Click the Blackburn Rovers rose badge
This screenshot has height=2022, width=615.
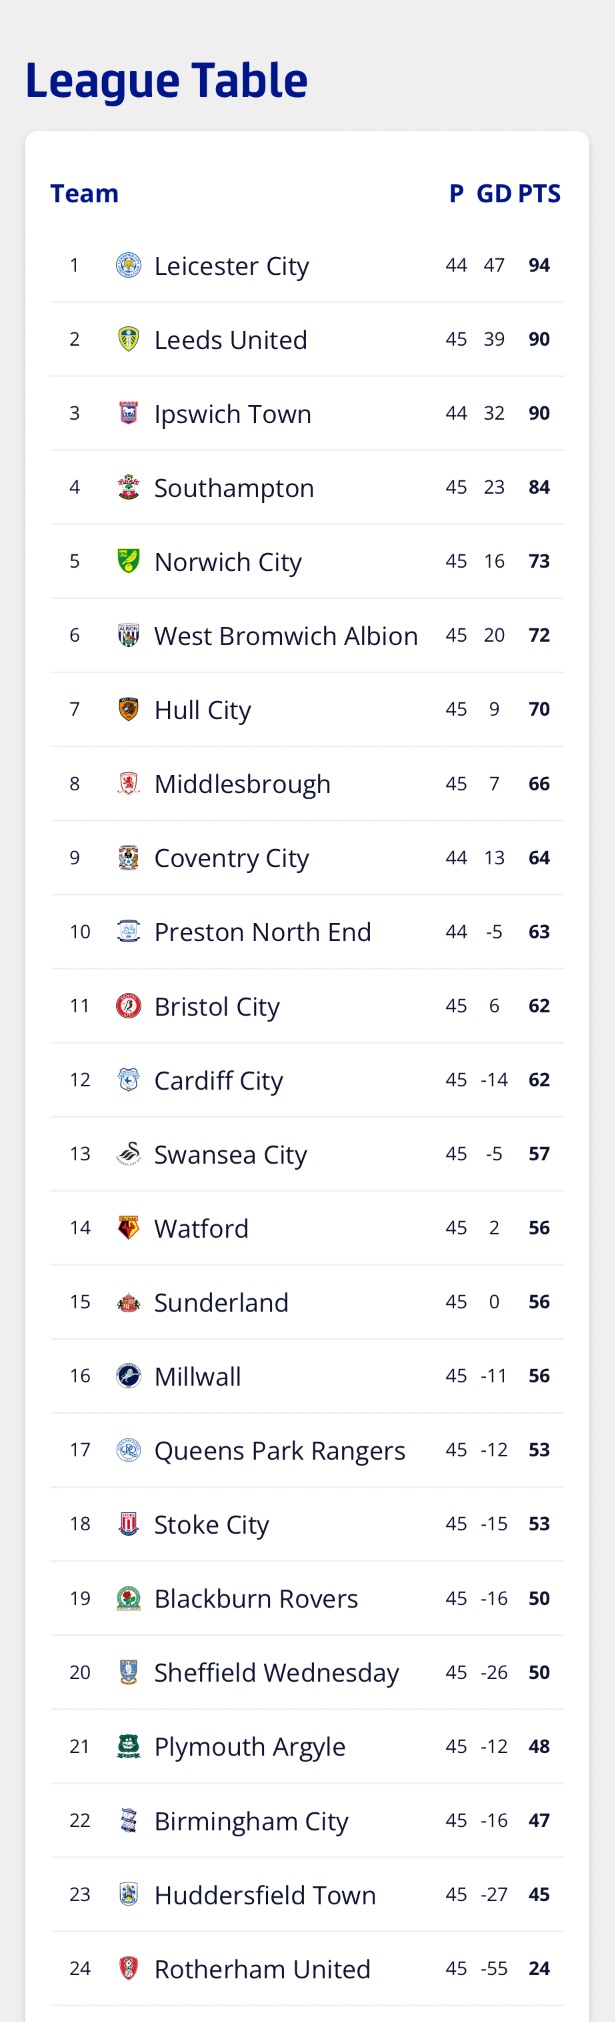(x=129, y=1598)
